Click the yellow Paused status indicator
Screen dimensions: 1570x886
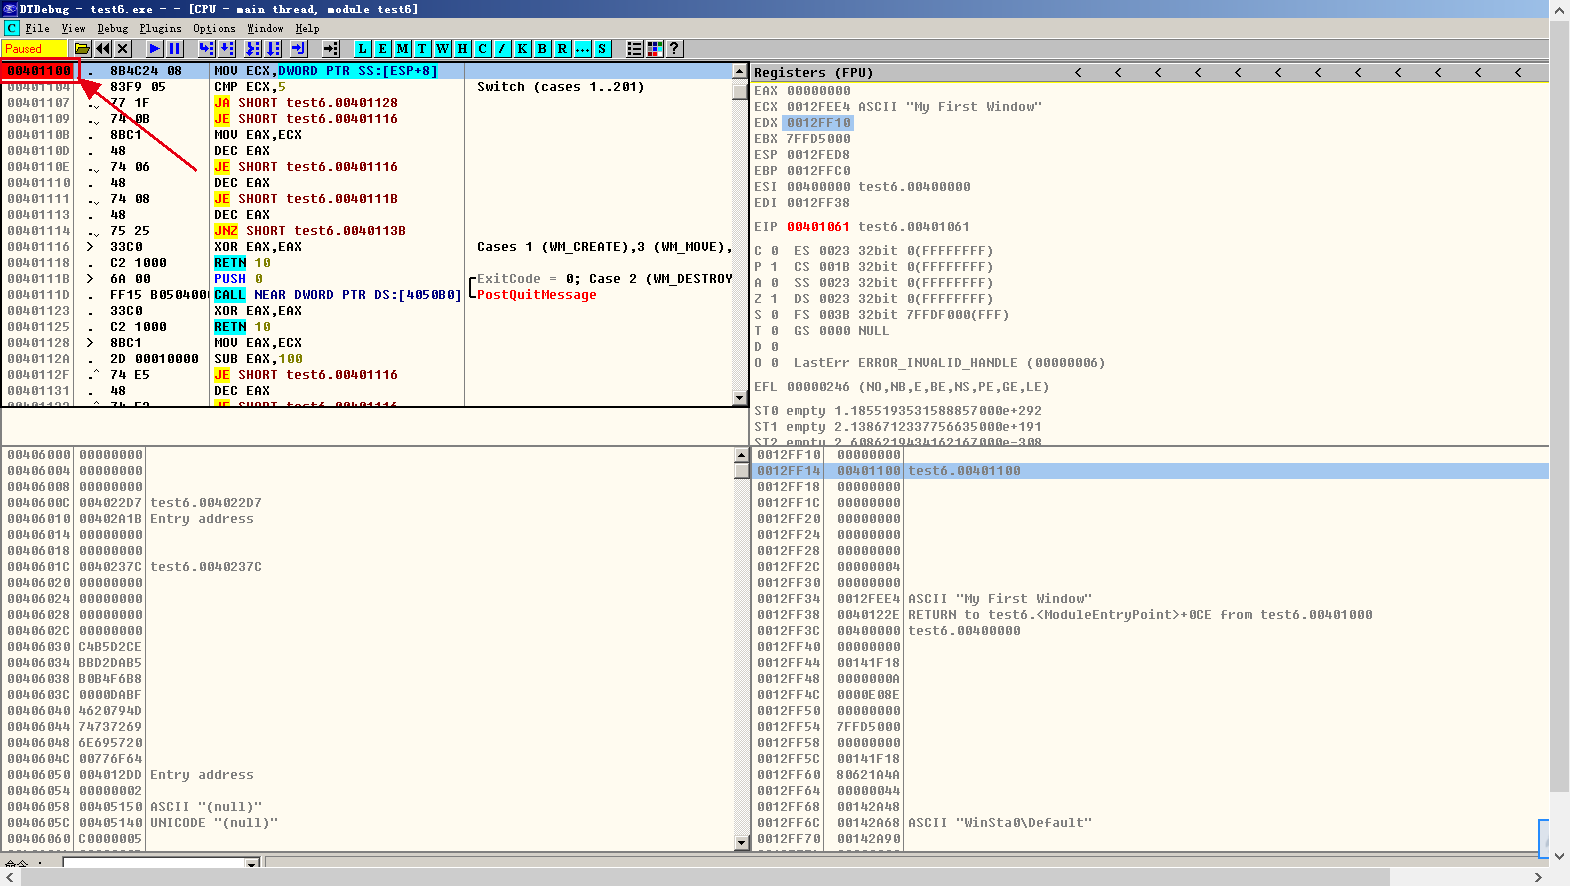tap(34, 48)
